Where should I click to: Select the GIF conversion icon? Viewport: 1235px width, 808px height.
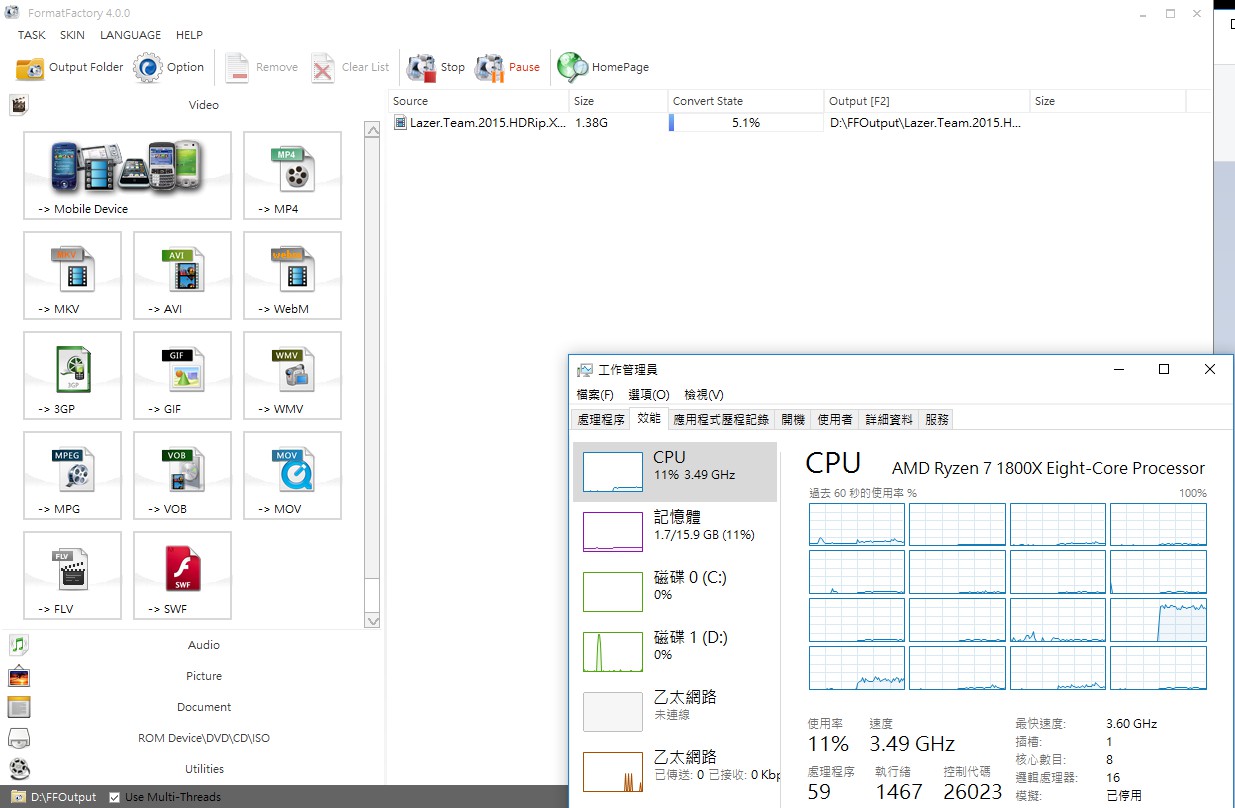pyautogui.click(x=182, y=375)
